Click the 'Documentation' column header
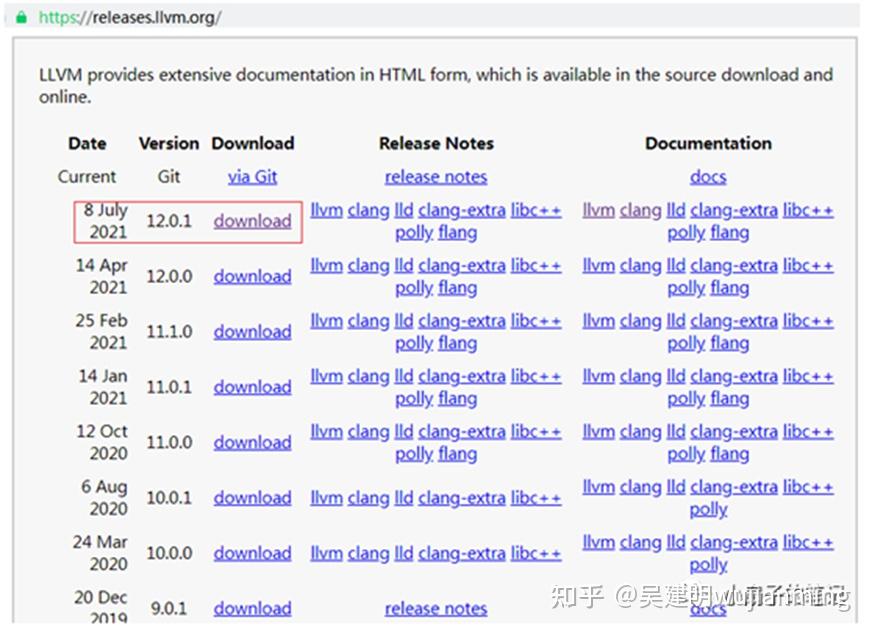The height and width of the screenshot is (634, 872). 708,143
